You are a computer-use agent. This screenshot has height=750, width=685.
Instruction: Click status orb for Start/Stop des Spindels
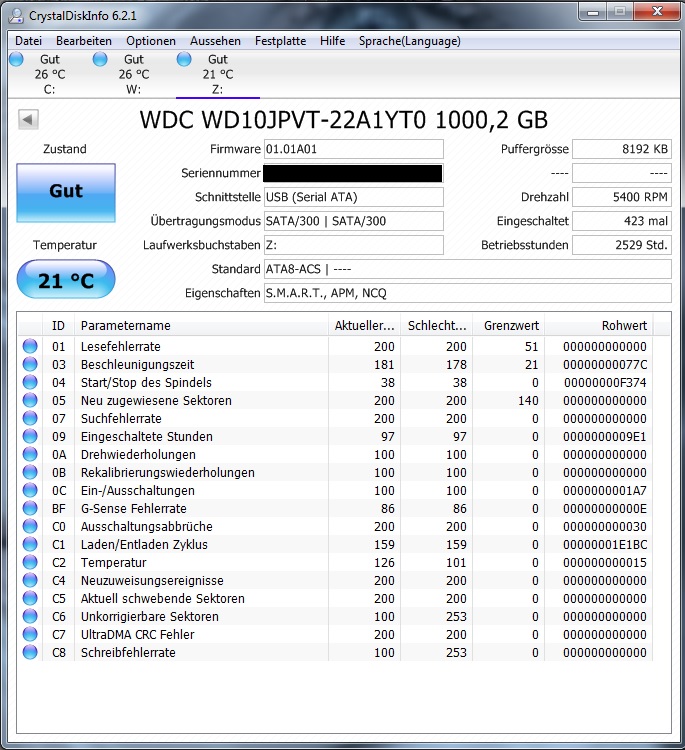tap(30, 382)
